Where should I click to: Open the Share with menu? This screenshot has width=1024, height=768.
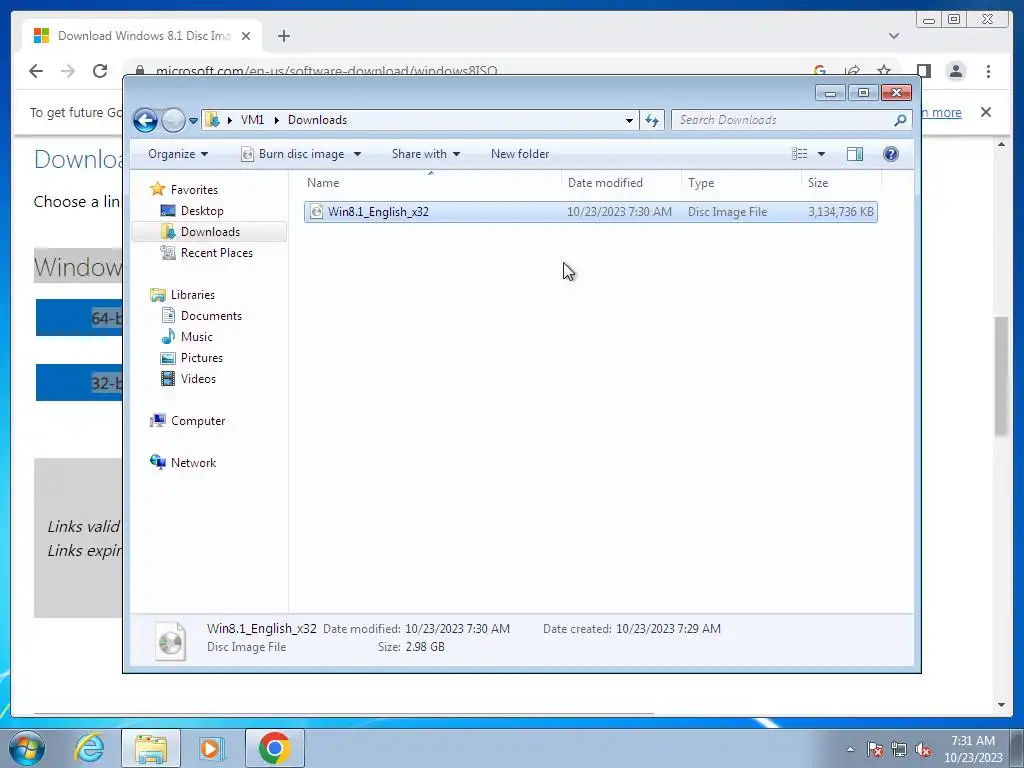tap(426, 154)
